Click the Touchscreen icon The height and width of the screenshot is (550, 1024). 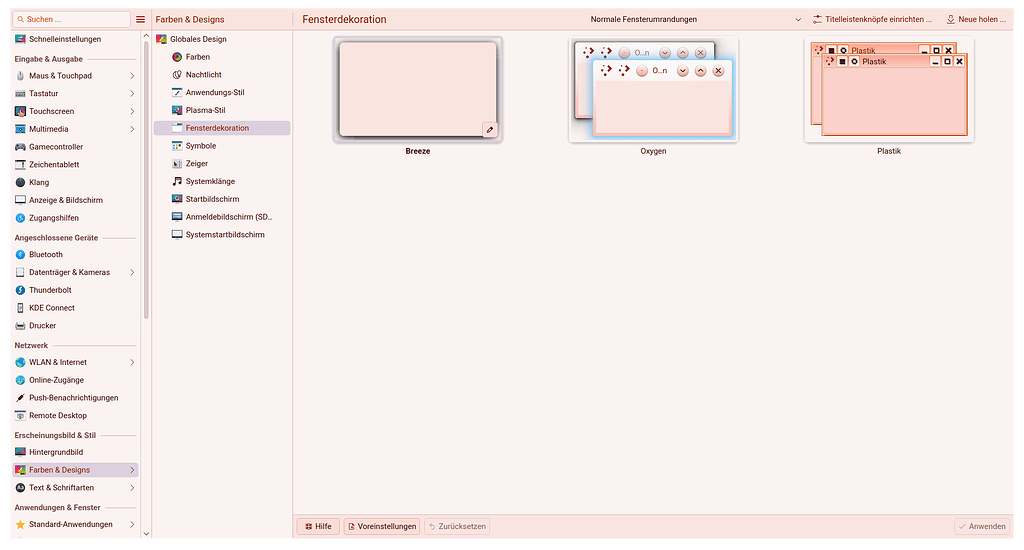(x=20, y=111)
